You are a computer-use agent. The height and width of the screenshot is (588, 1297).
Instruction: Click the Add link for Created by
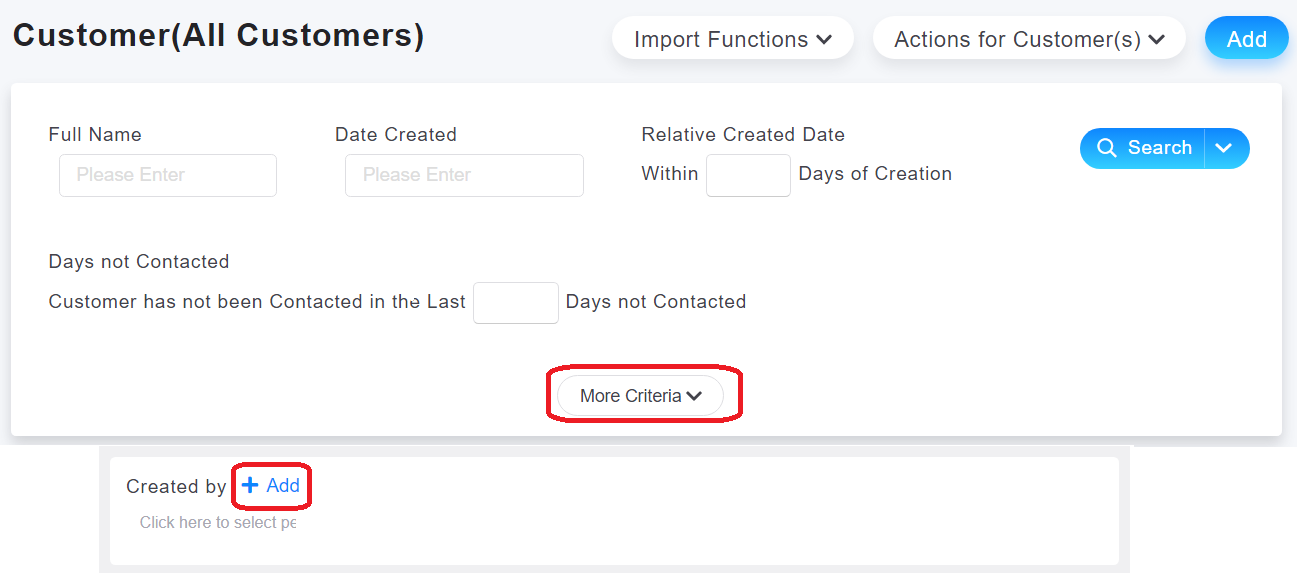271,485
